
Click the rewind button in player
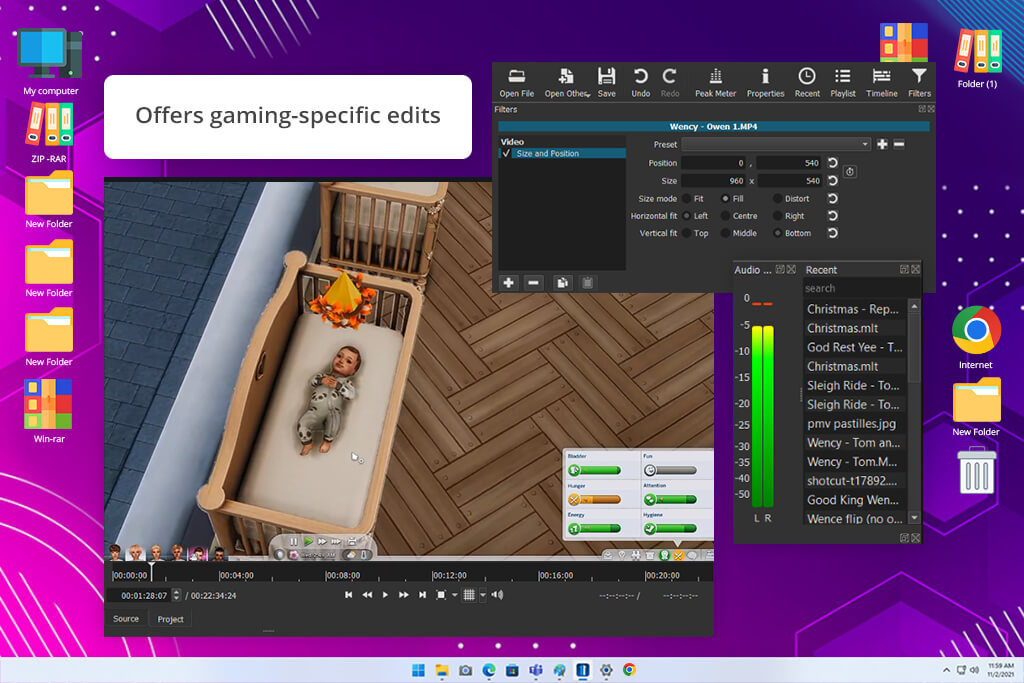(367, 595)
